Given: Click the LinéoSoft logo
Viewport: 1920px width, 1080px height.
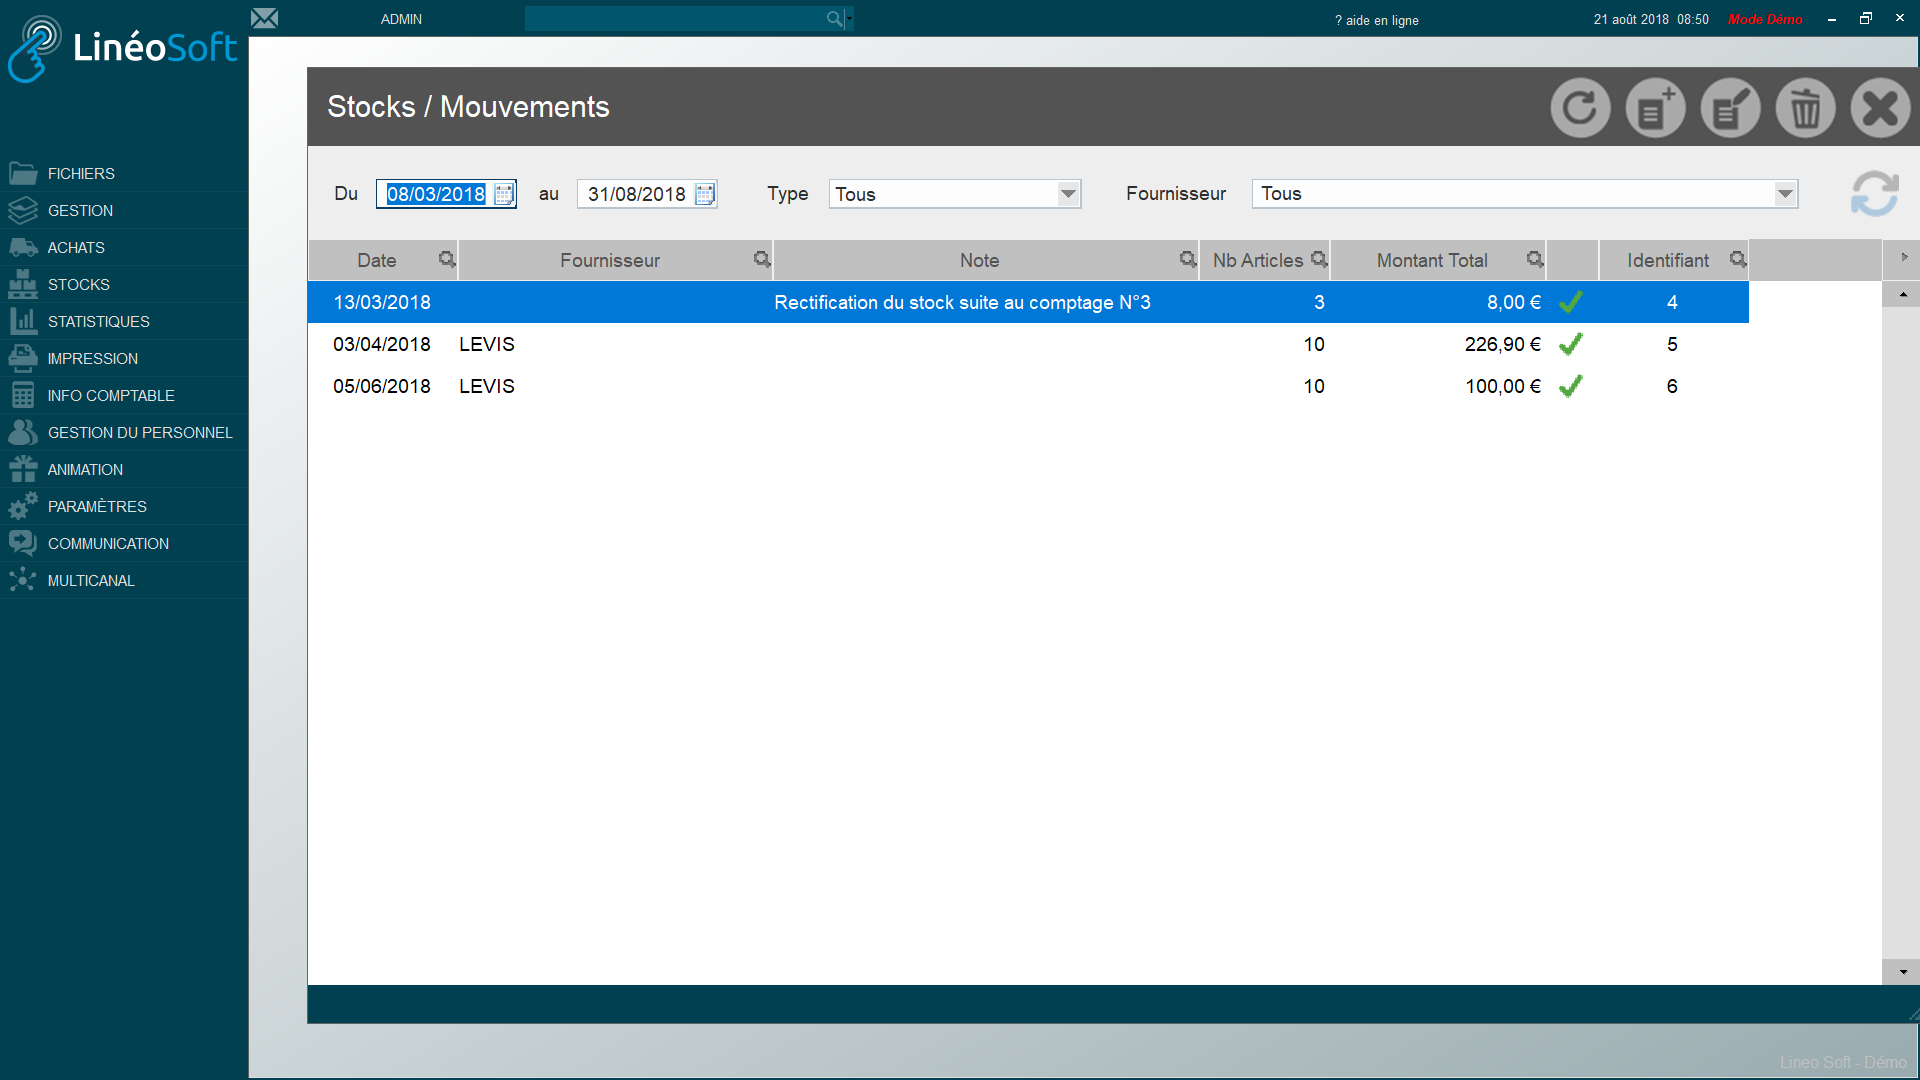Looking at the screenshot, I should [122, 48].
